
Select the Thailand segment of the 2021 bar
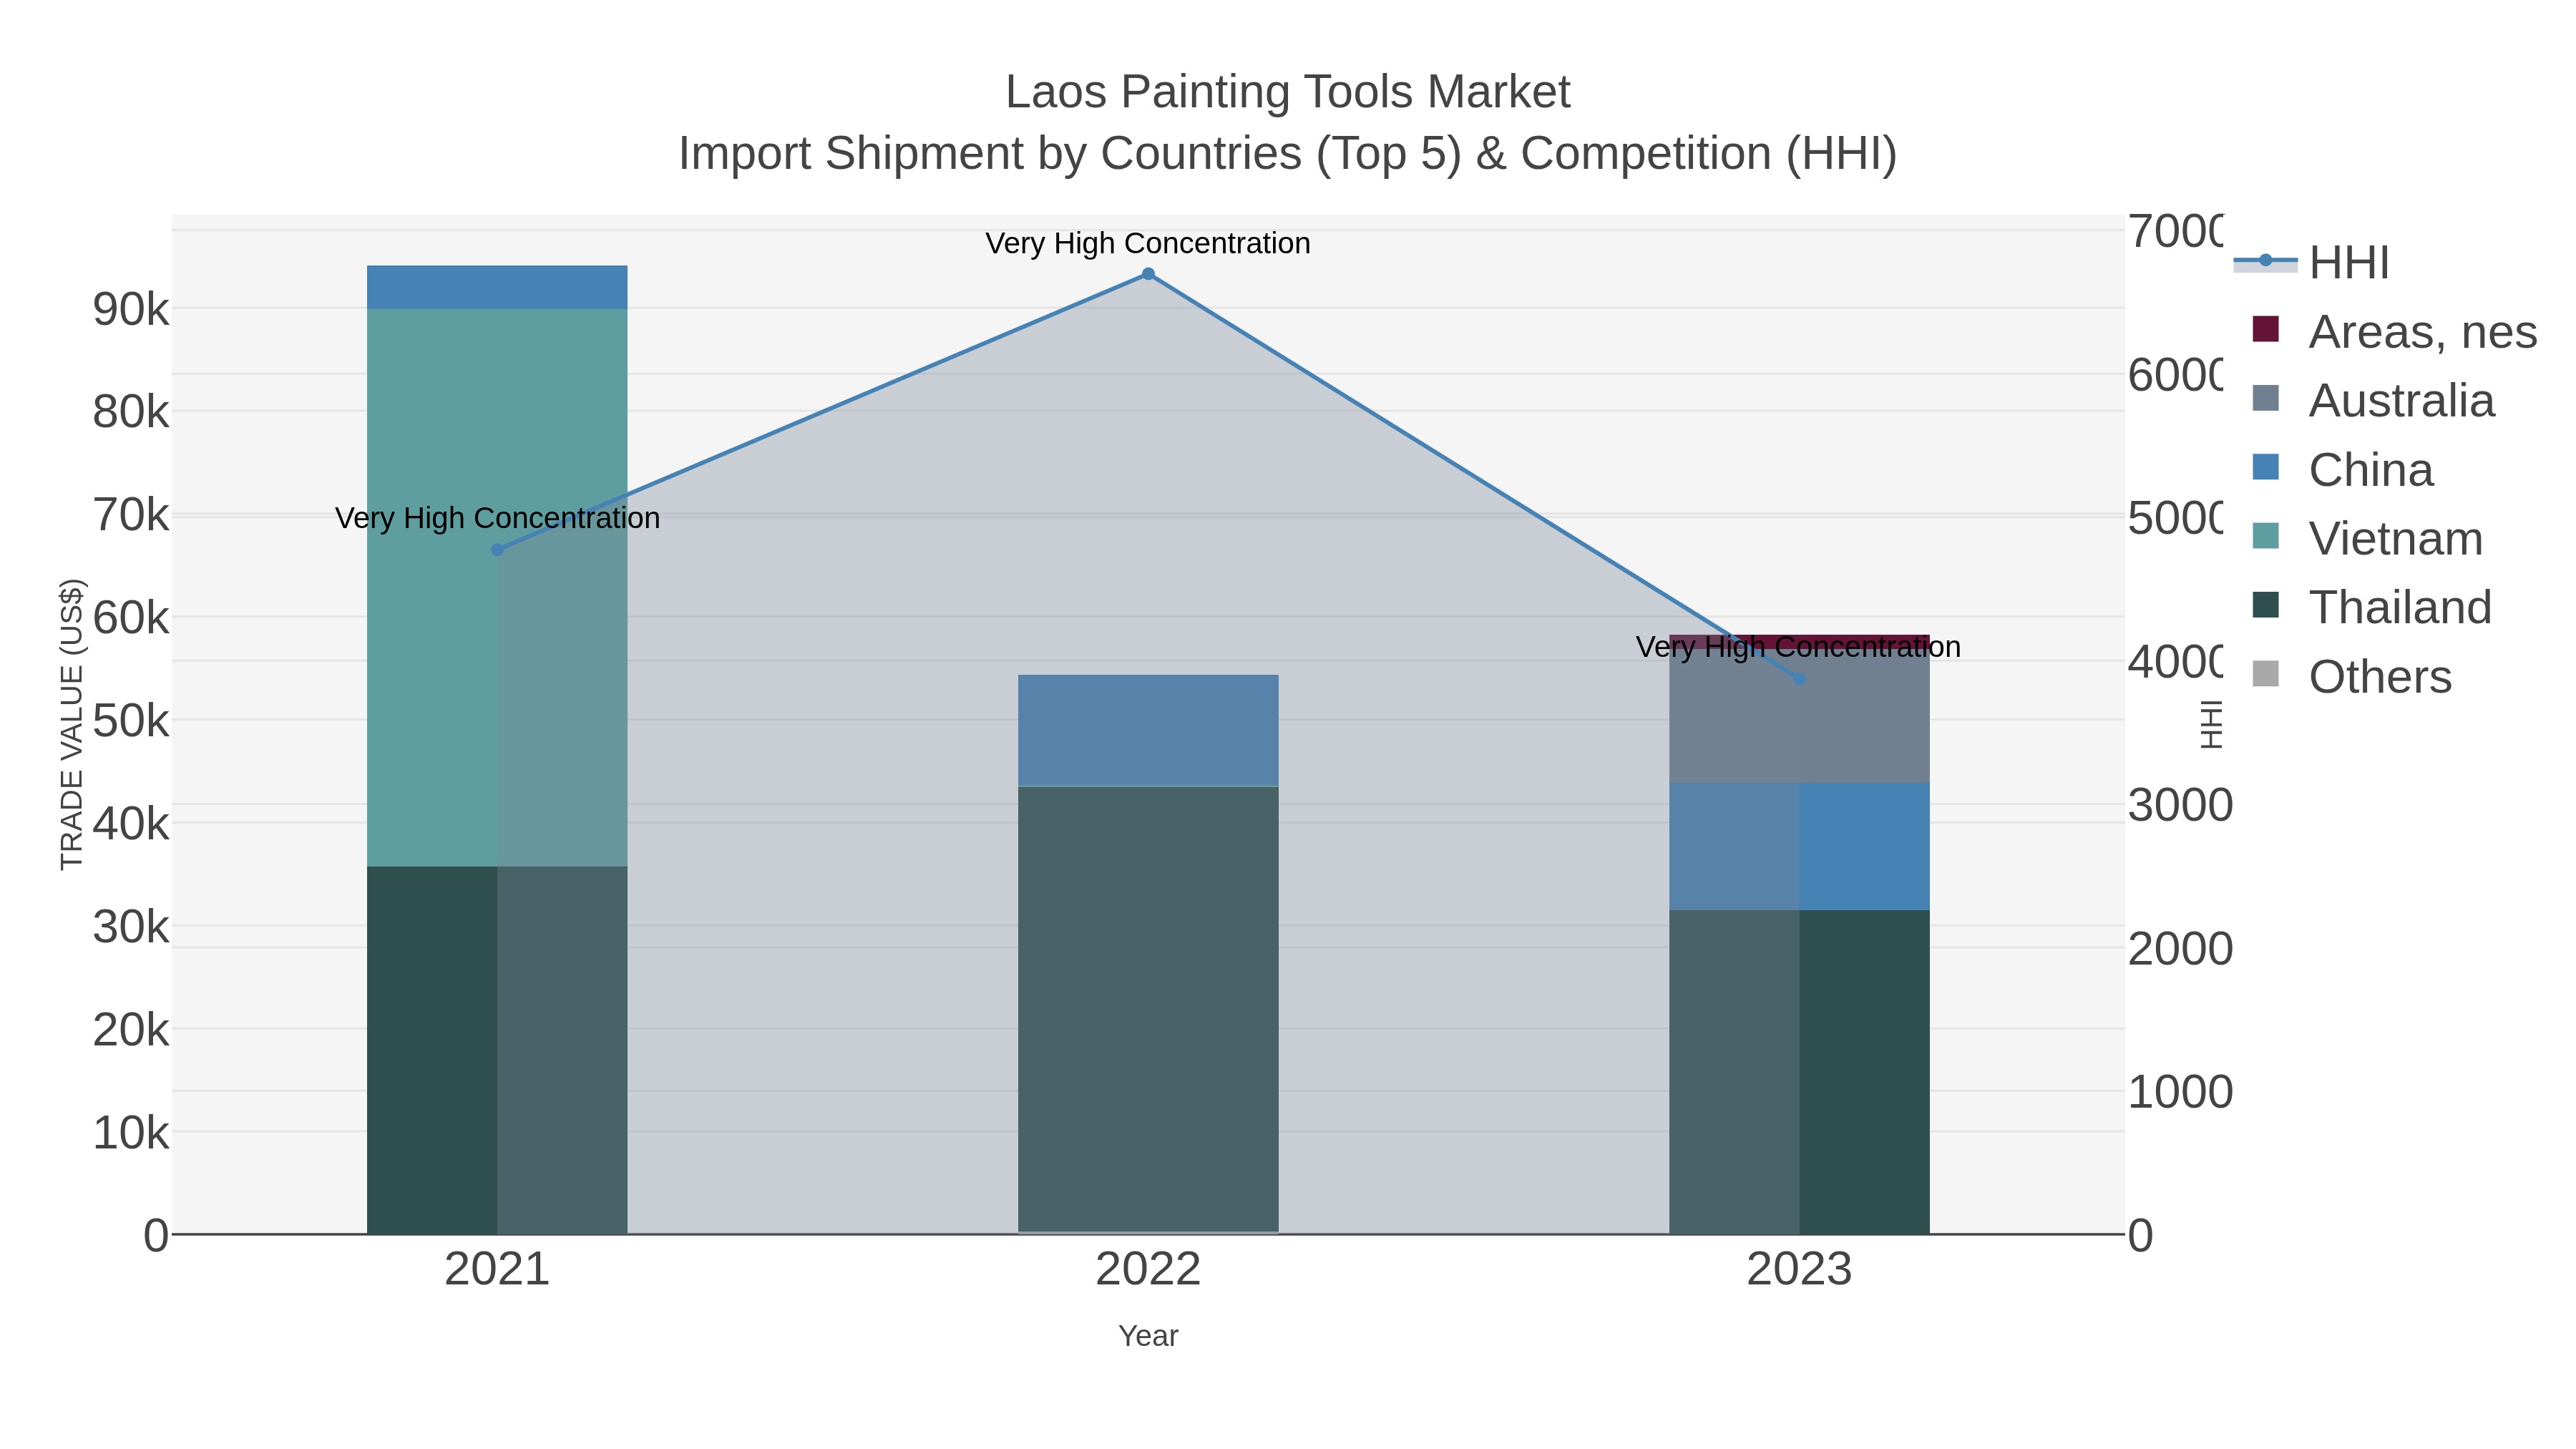click(x=497, y=1050)
